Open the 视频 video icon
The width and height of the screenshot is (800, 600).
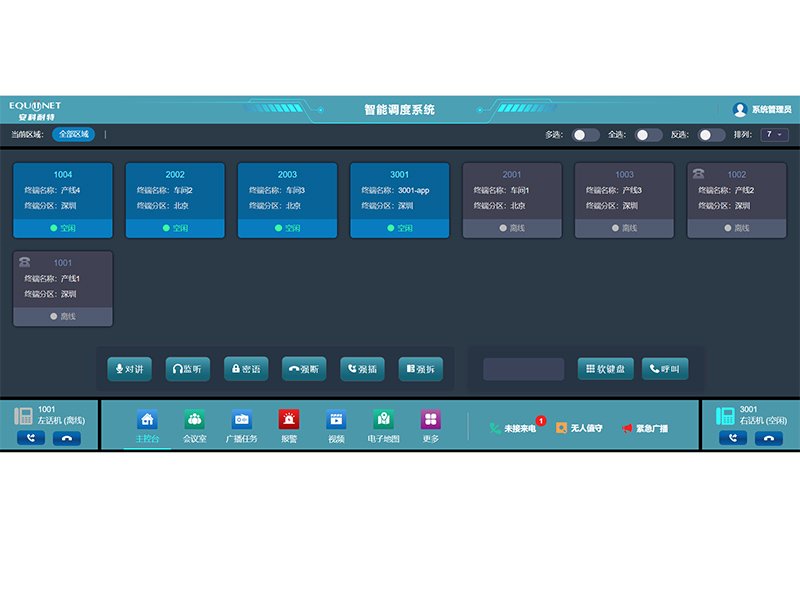tap(336, 420)
